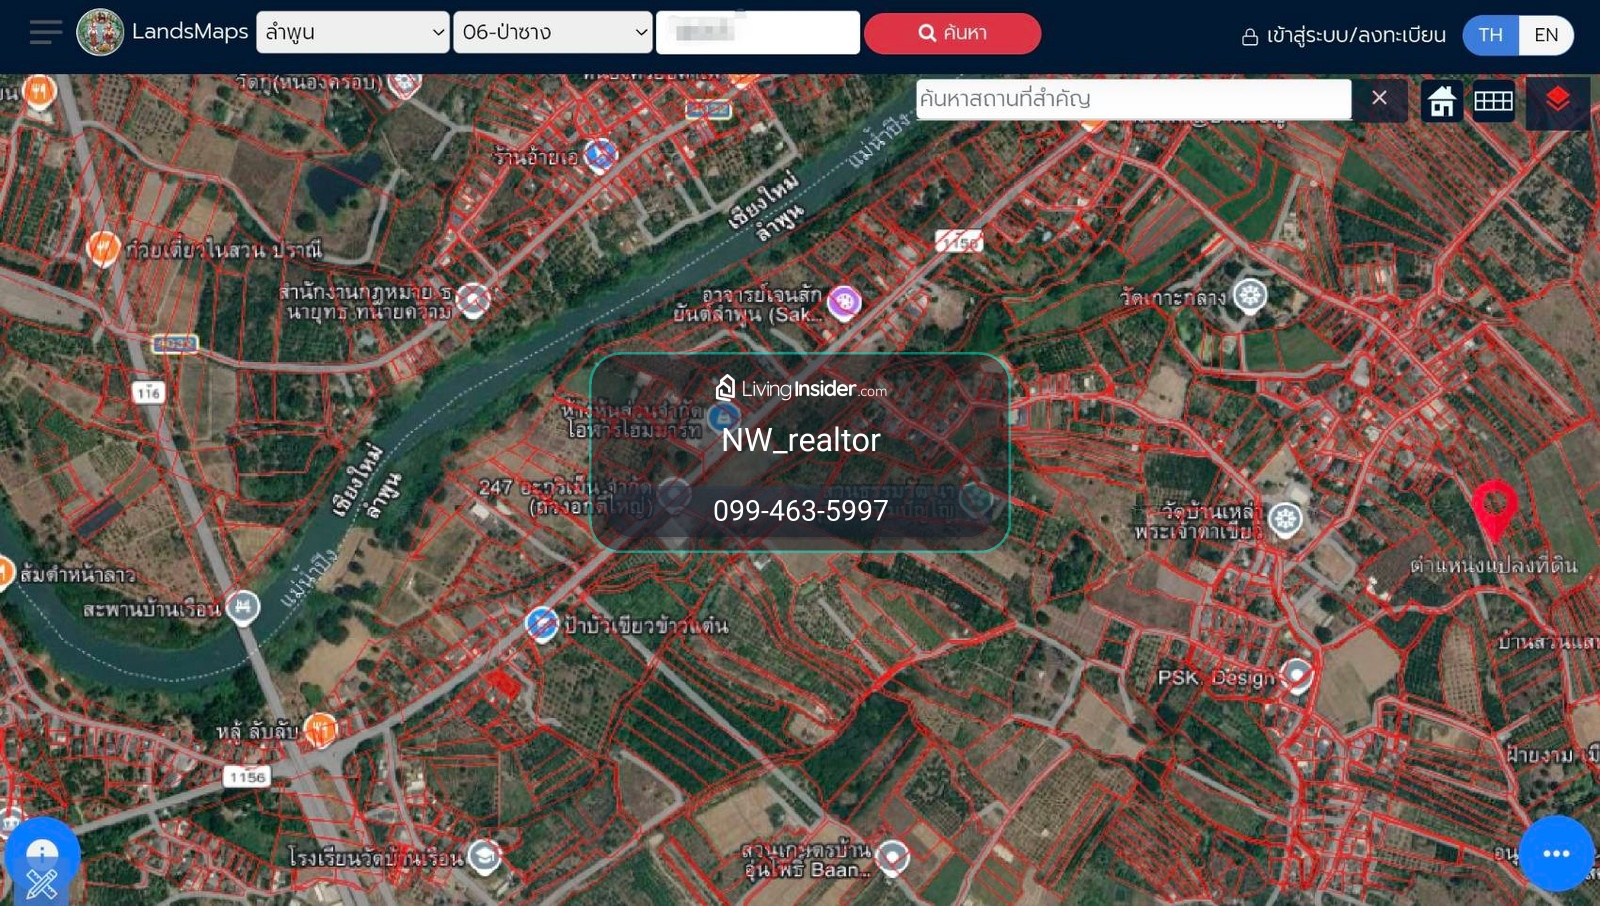Viewport: 1600px width, 906px height.
Task: Click the วัดเกาะกลาง temple marker
Action: [x=1249, y=295]
